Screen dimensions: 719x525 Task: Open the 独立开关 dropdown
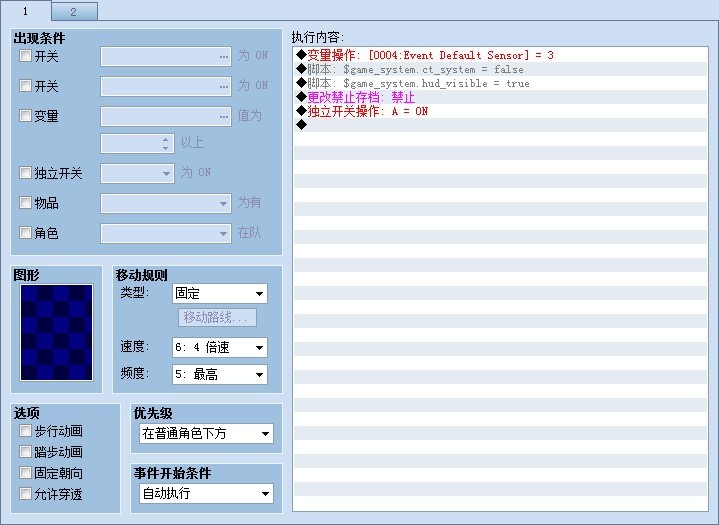pyautogui.click(x=137, y=173)
